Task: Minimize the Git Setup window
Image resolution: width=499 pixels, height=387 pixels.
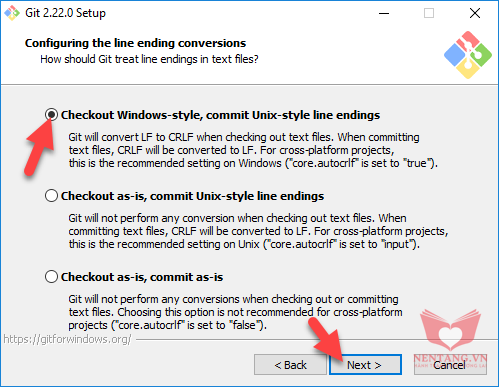Action: pyautogui.click(x=384, y=13)
